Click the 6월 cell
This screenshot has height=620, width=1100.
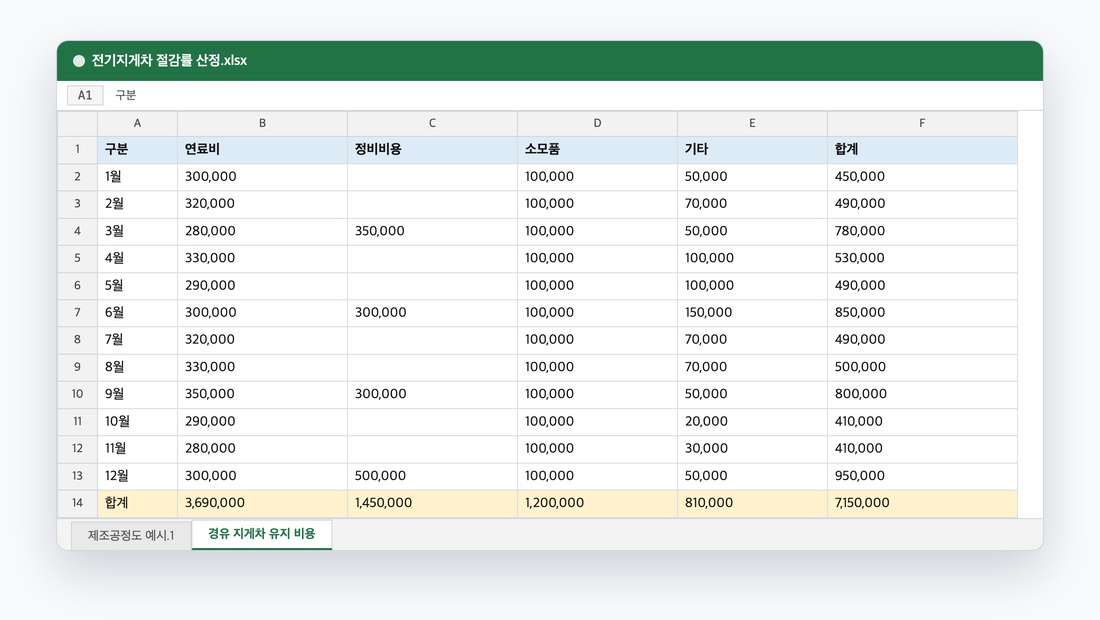[x=138, y=313]
